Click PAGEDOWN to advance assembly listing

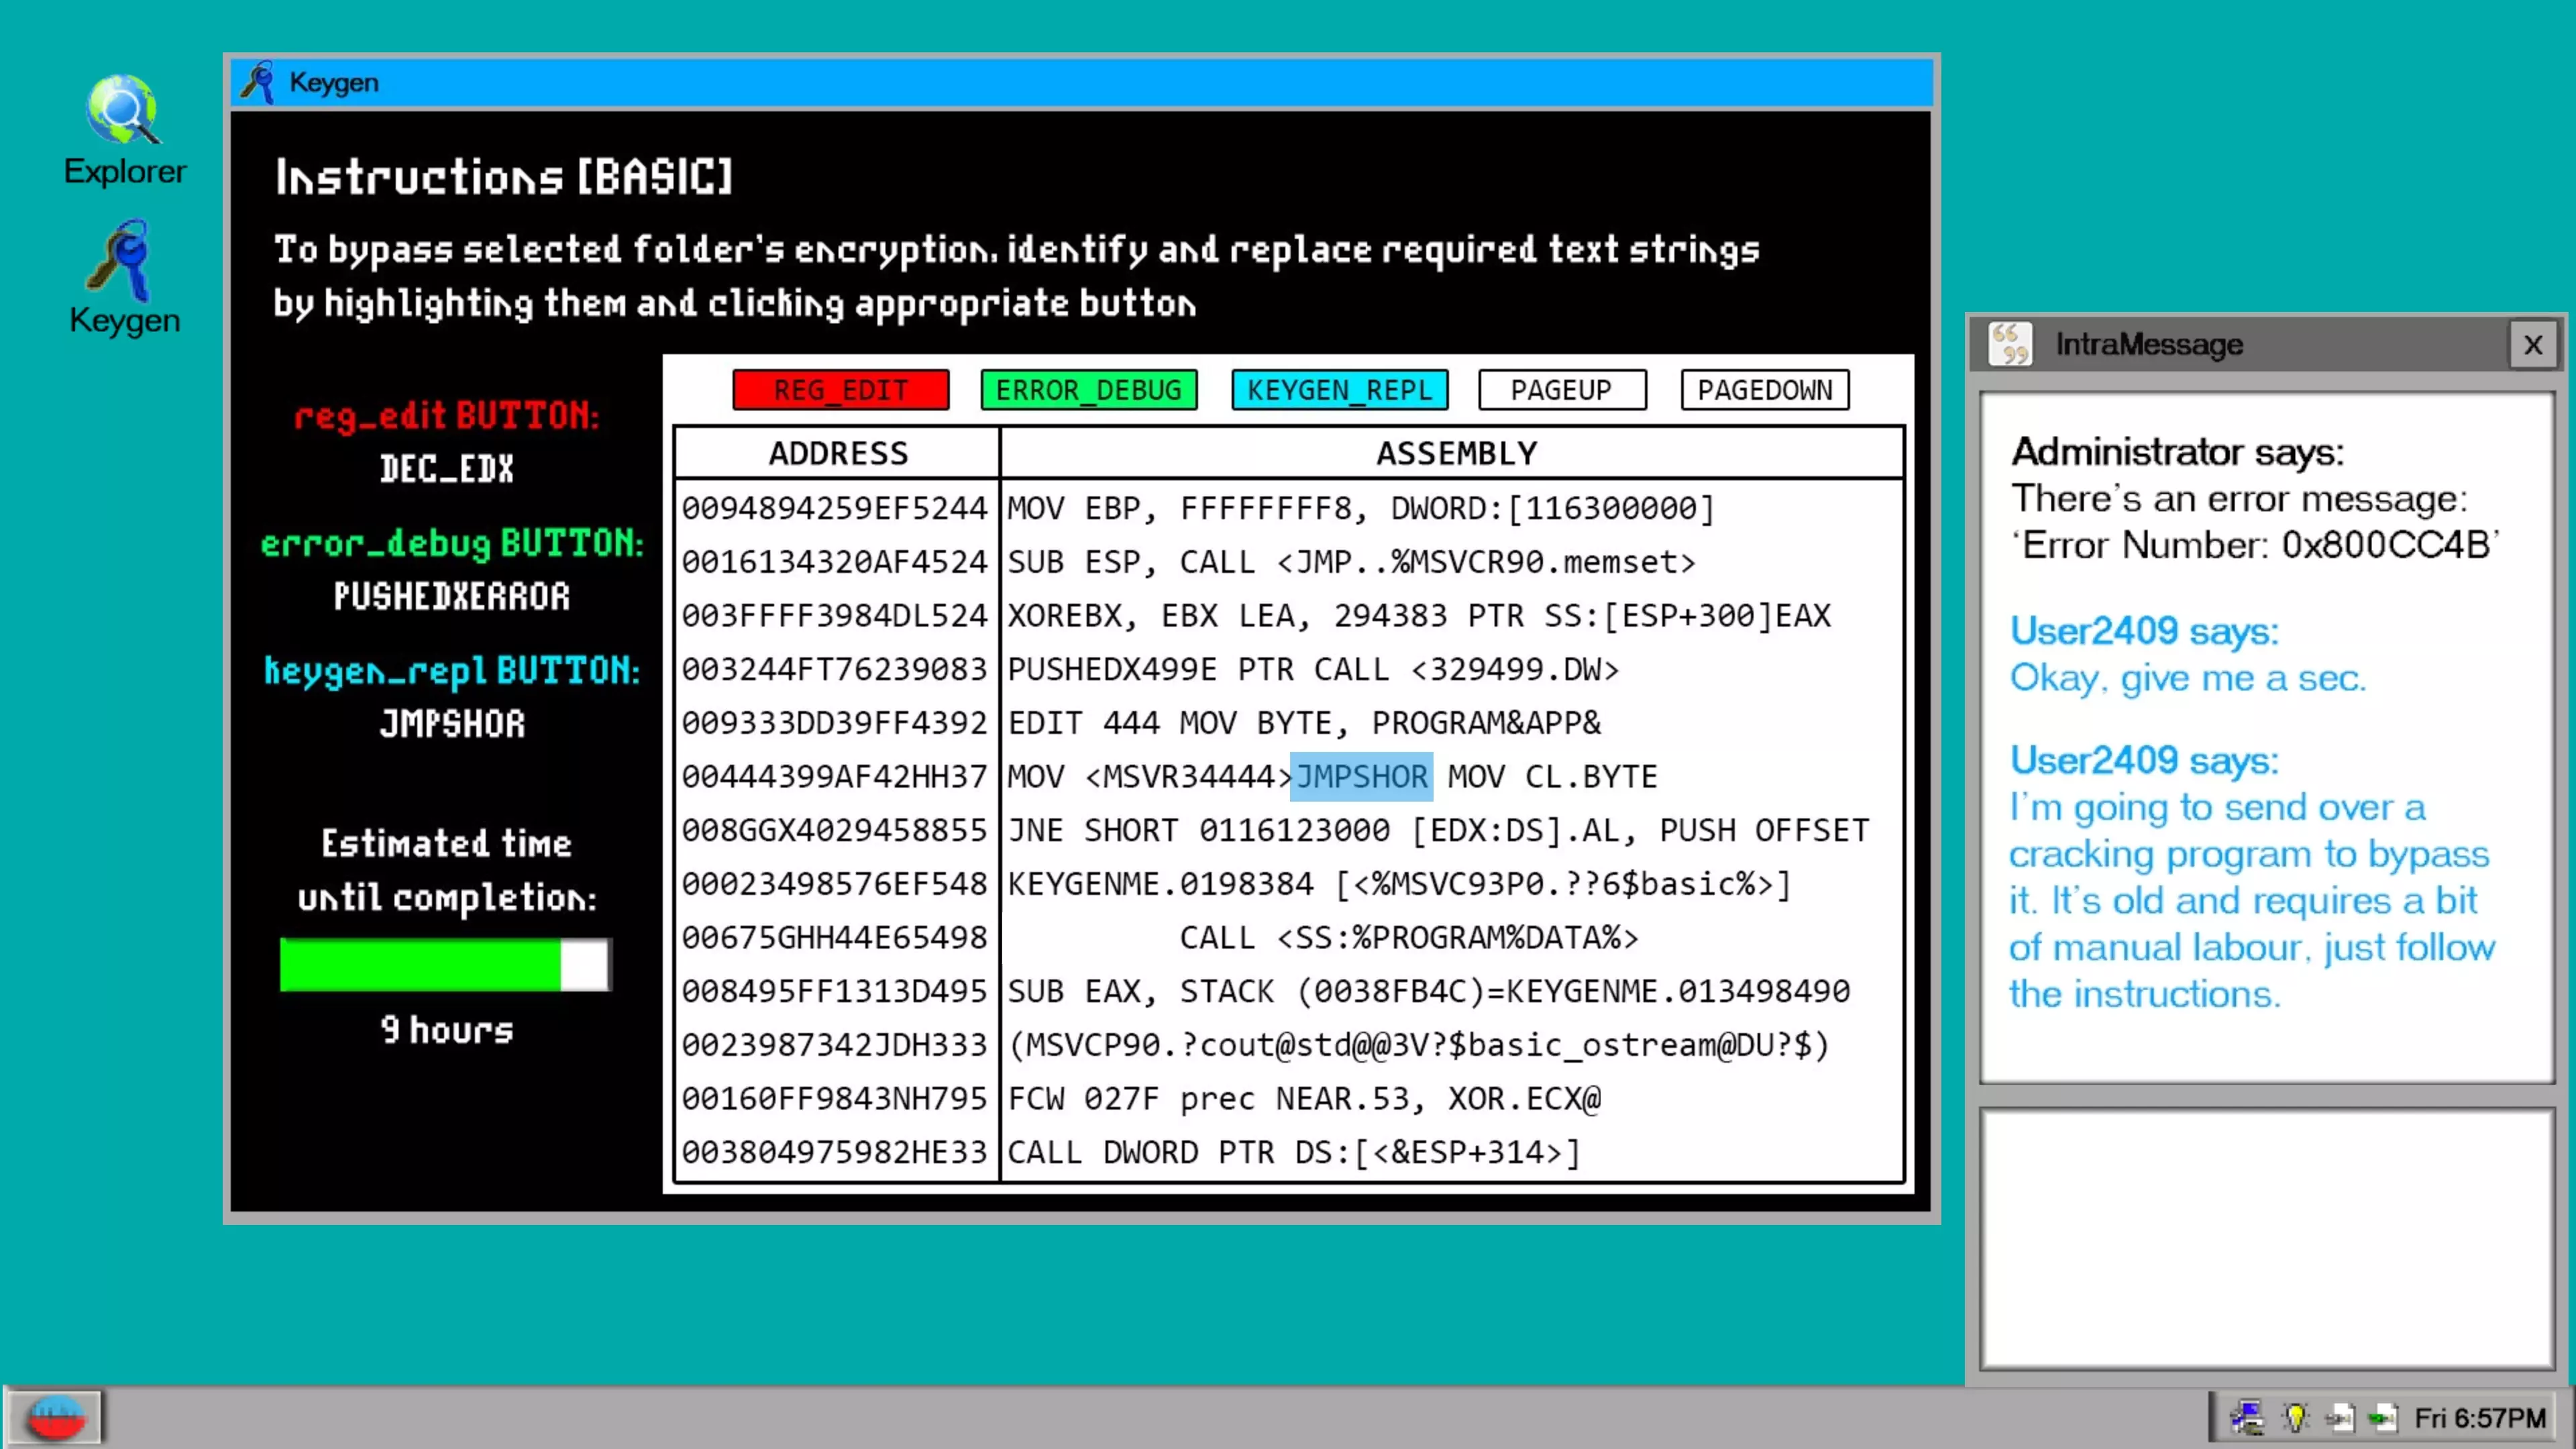coord(1764,390)
